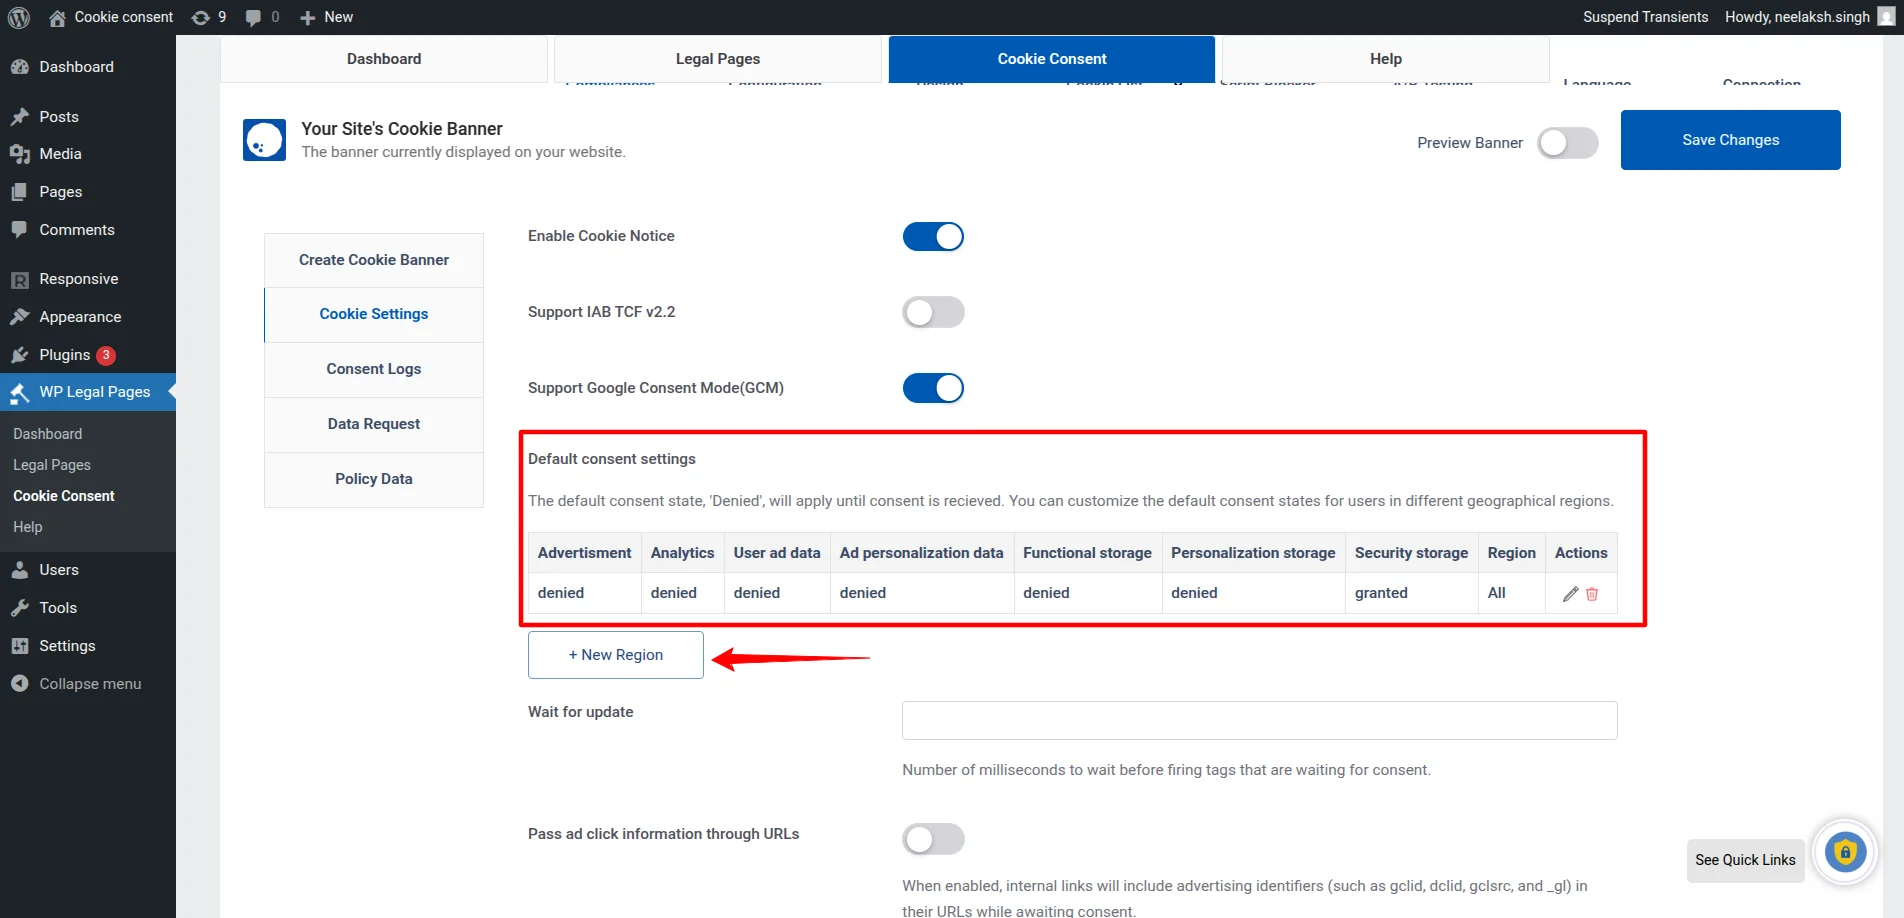1904x918 pixels.
Task: Open the Comments panel in admin sidebar
Action: (x=76, y=230)
